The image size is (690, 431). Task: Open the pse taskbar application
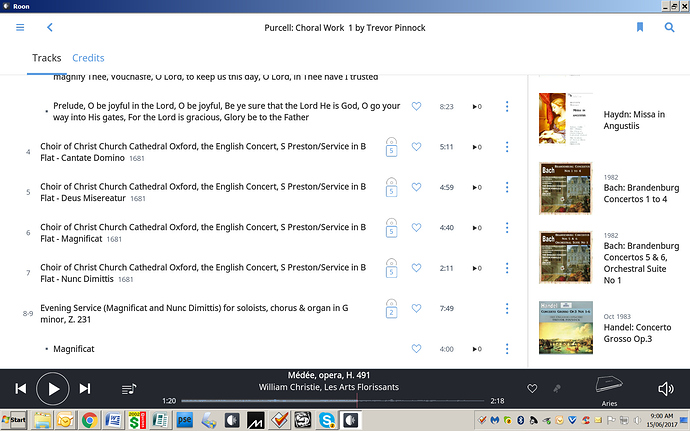point(184,420)
